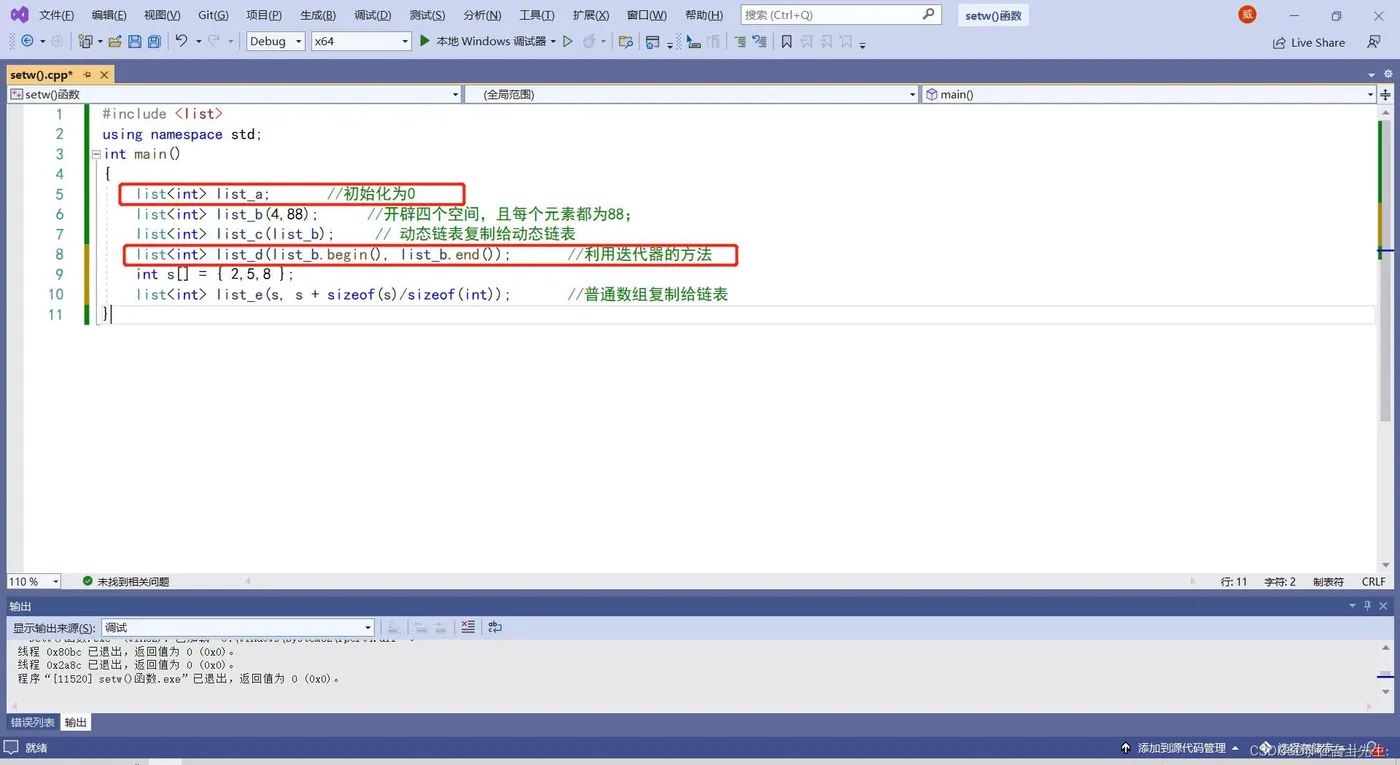Click the CRLF line ending indicator

pos(1373,581)
